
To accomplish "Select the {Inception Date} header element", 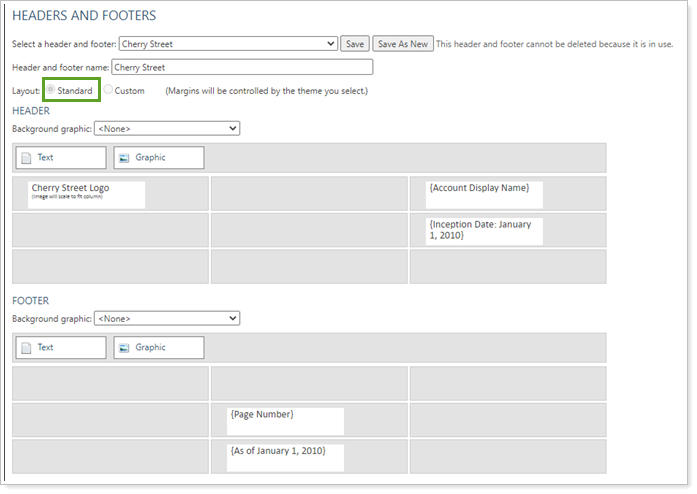I will point(484,230).
